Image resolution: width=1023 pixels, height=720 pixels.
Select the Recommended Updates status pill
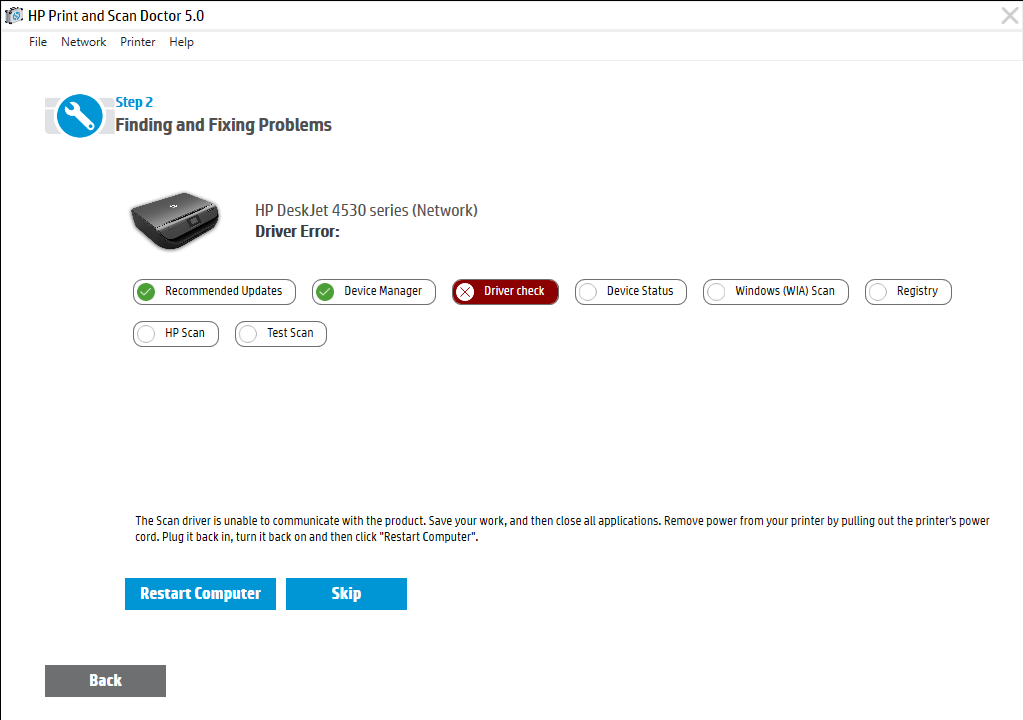click(214, 292)
